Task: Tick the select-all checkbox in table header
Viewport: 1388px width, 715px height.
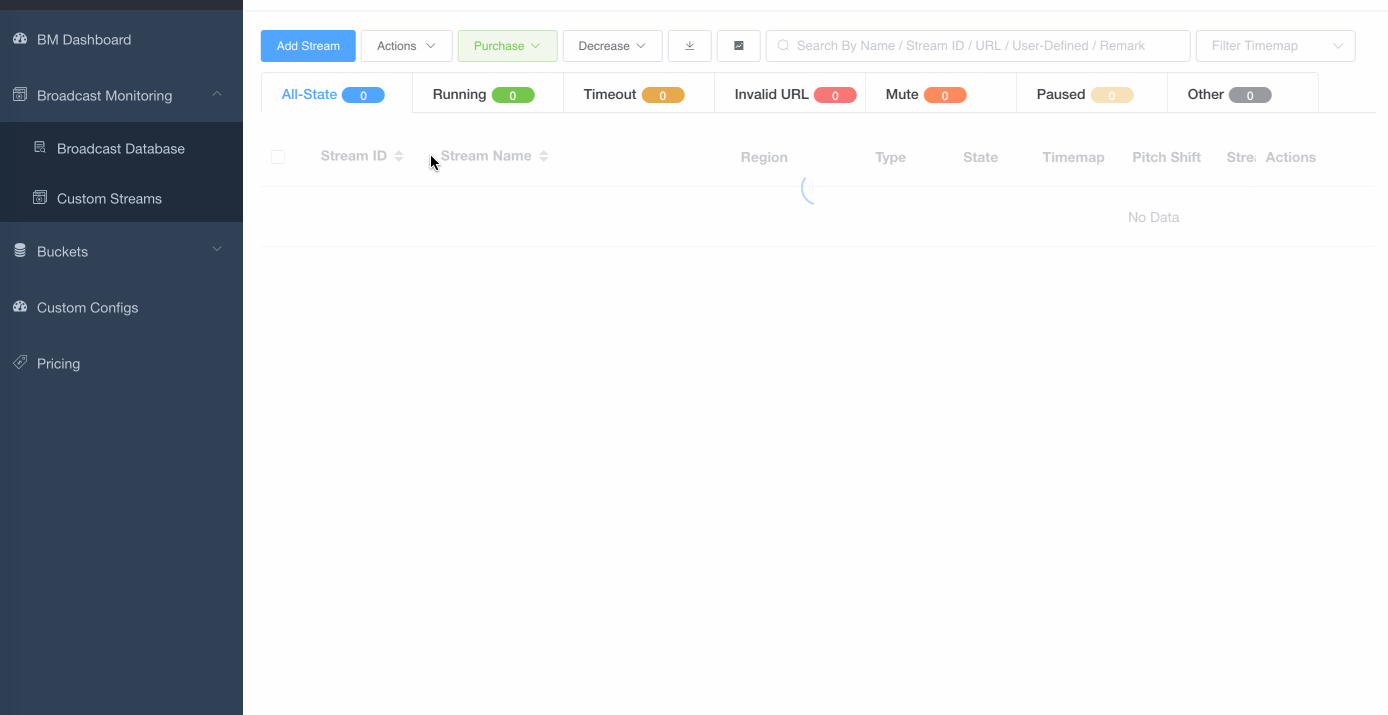Action: point(278,157)
